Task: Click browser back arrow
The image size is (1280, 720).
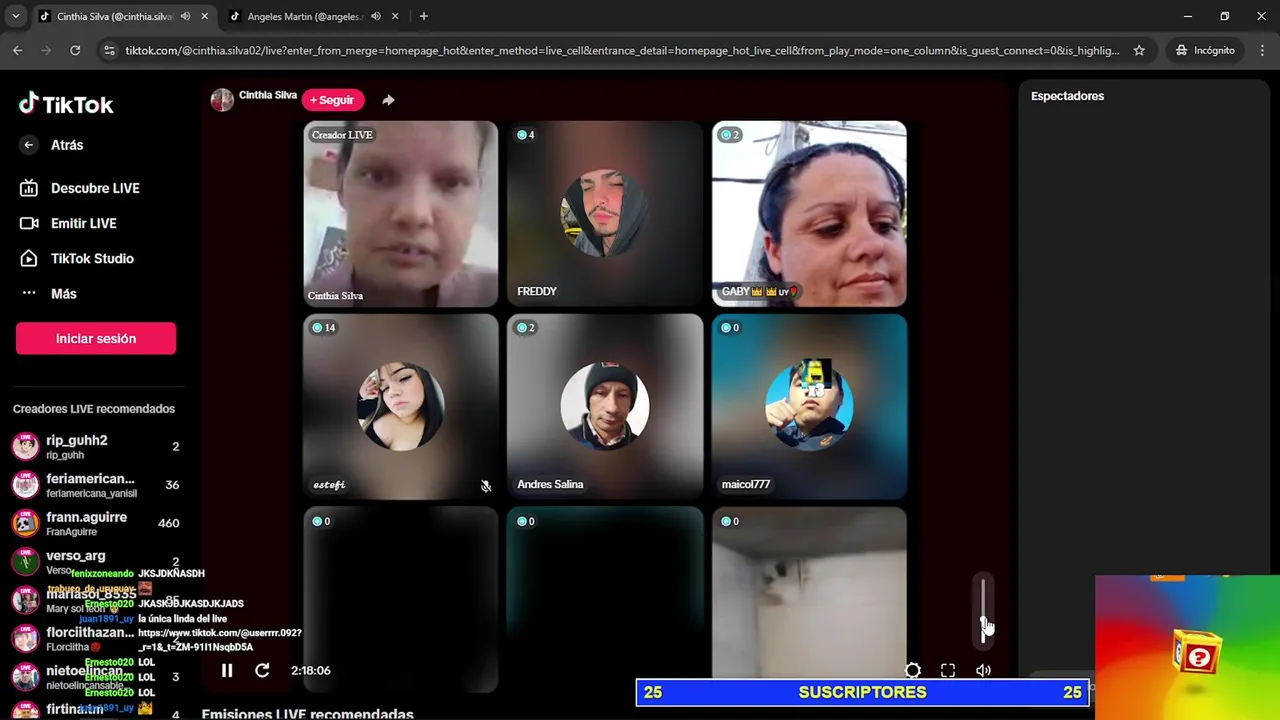Action: pyautogui.click(x=17, y=50)
